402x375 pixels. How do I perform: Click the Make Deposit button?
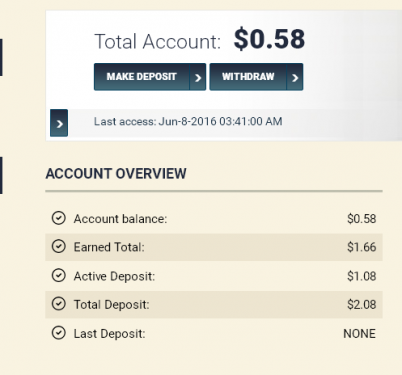(x=150, y=77)
